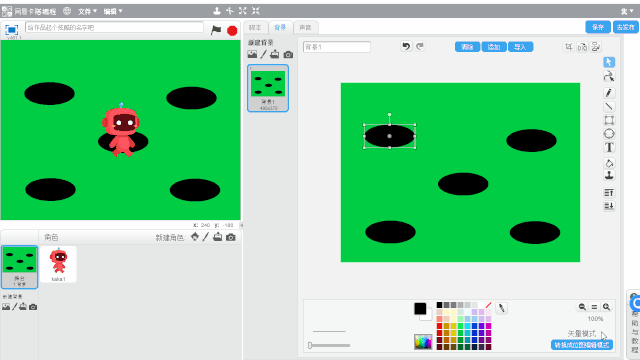Paint a new backdrop icon in editor panel
The image size is (640, 360).
[x=264, y=54]
